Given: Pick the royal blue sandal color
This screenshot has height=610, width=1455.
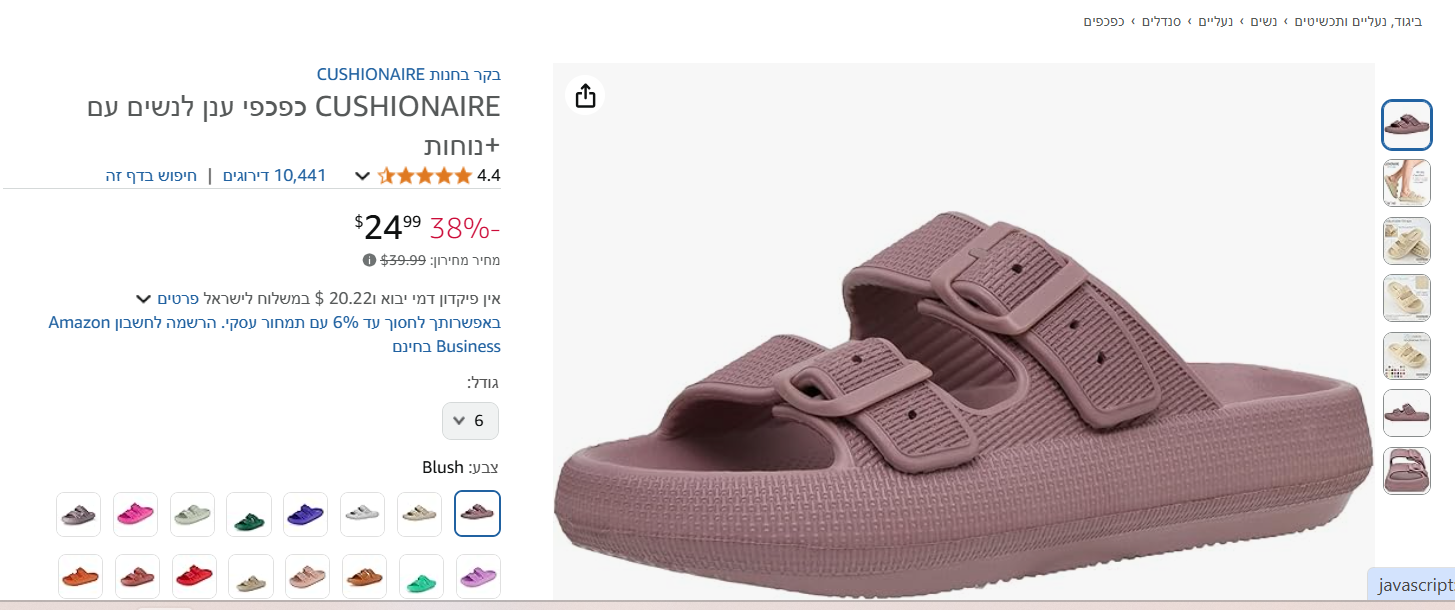Looking at the screenshot, I should (x=305, y=514).
